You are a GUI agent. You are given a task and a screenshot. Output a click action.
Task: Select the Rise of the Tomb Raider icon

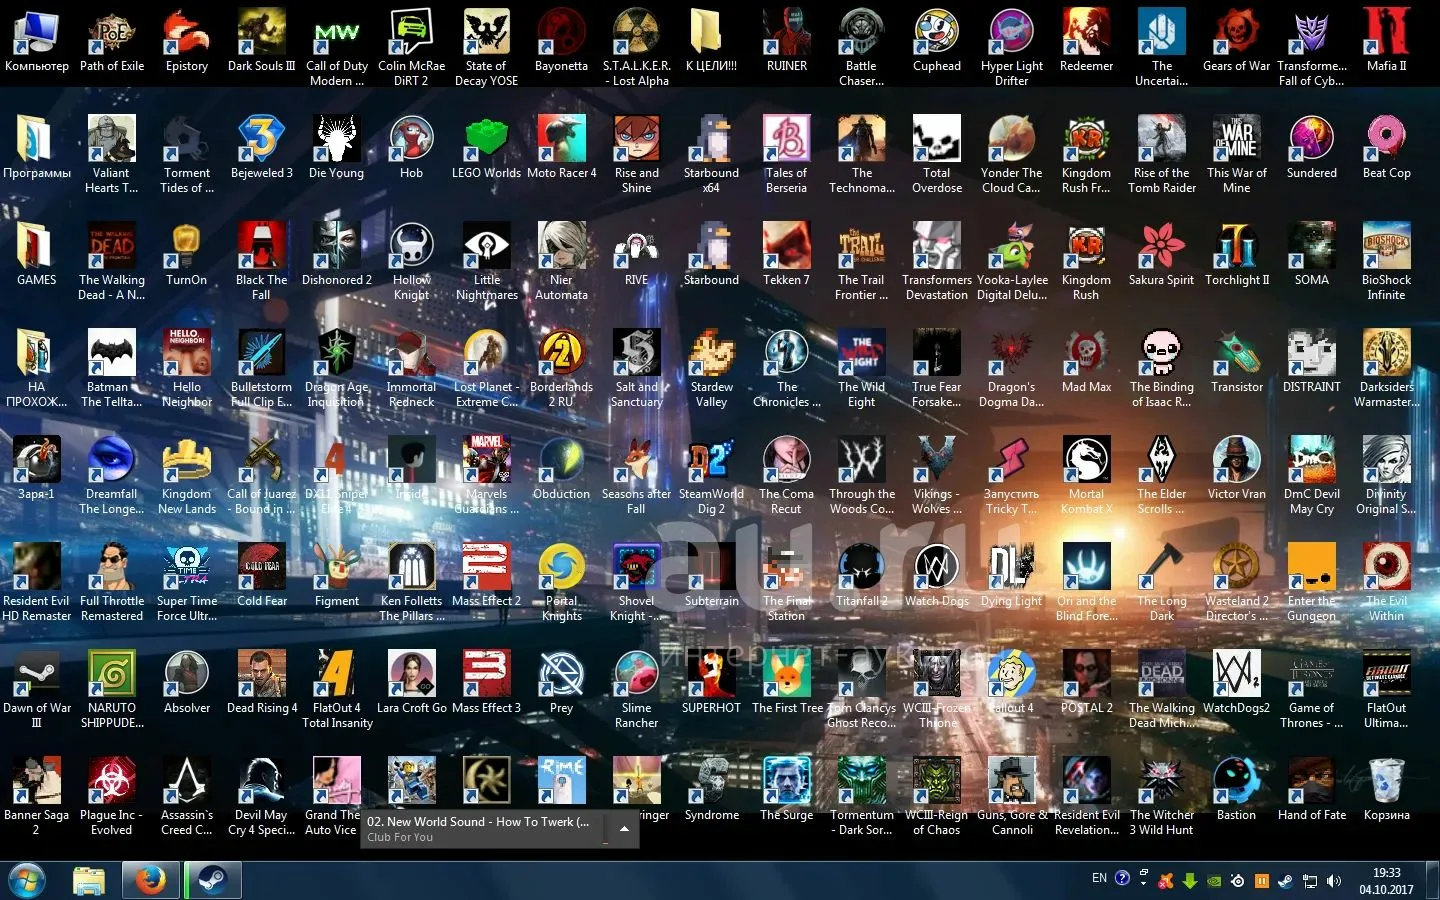pos(1162,154)
